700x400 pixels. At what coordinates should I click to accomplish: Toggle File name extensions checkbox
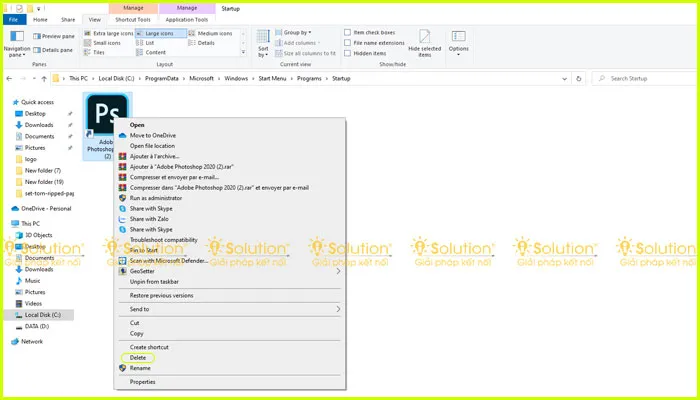(x=346, y=43)
